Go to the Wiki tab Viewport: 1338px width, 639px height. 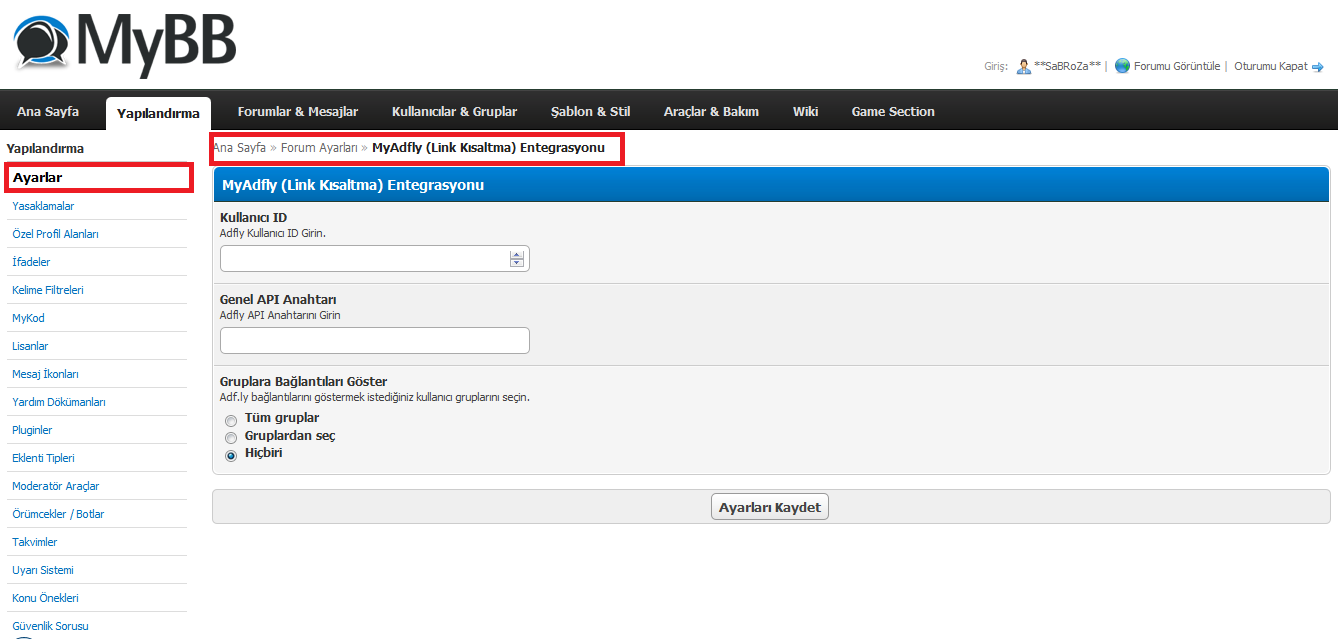coord(806,111)
